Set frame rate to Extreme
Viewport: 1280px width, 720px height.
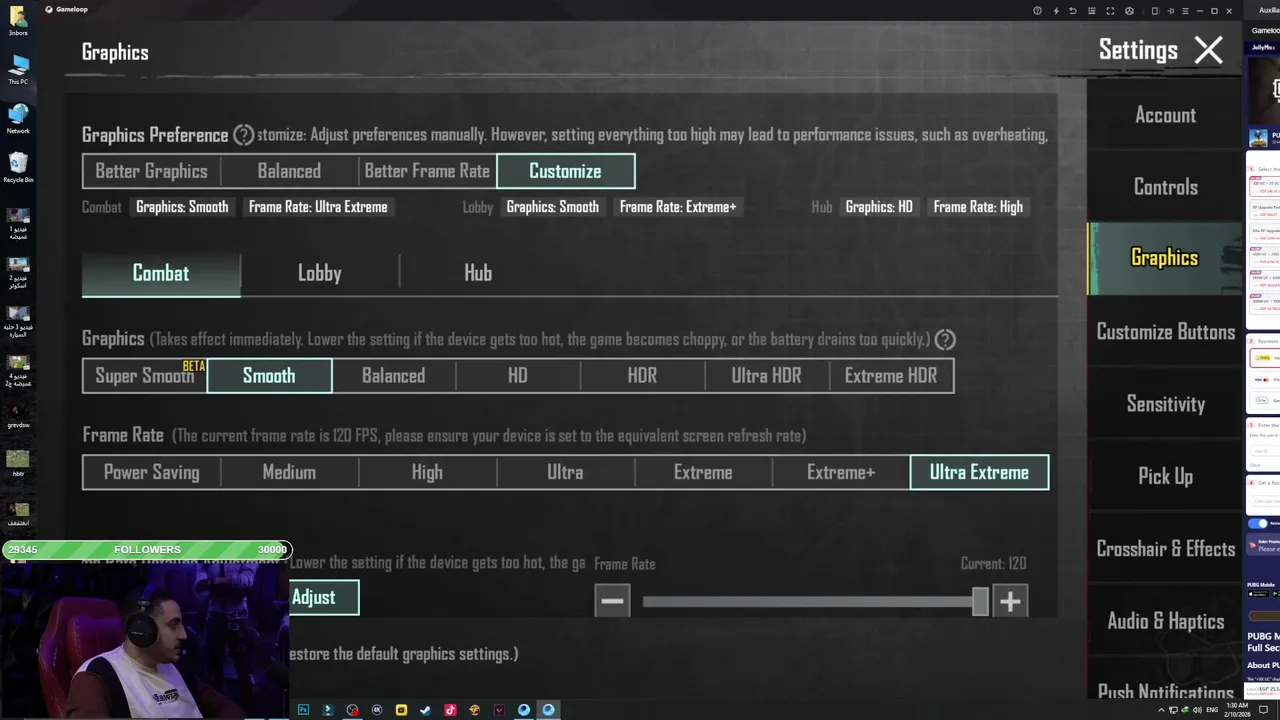point(703,472)
